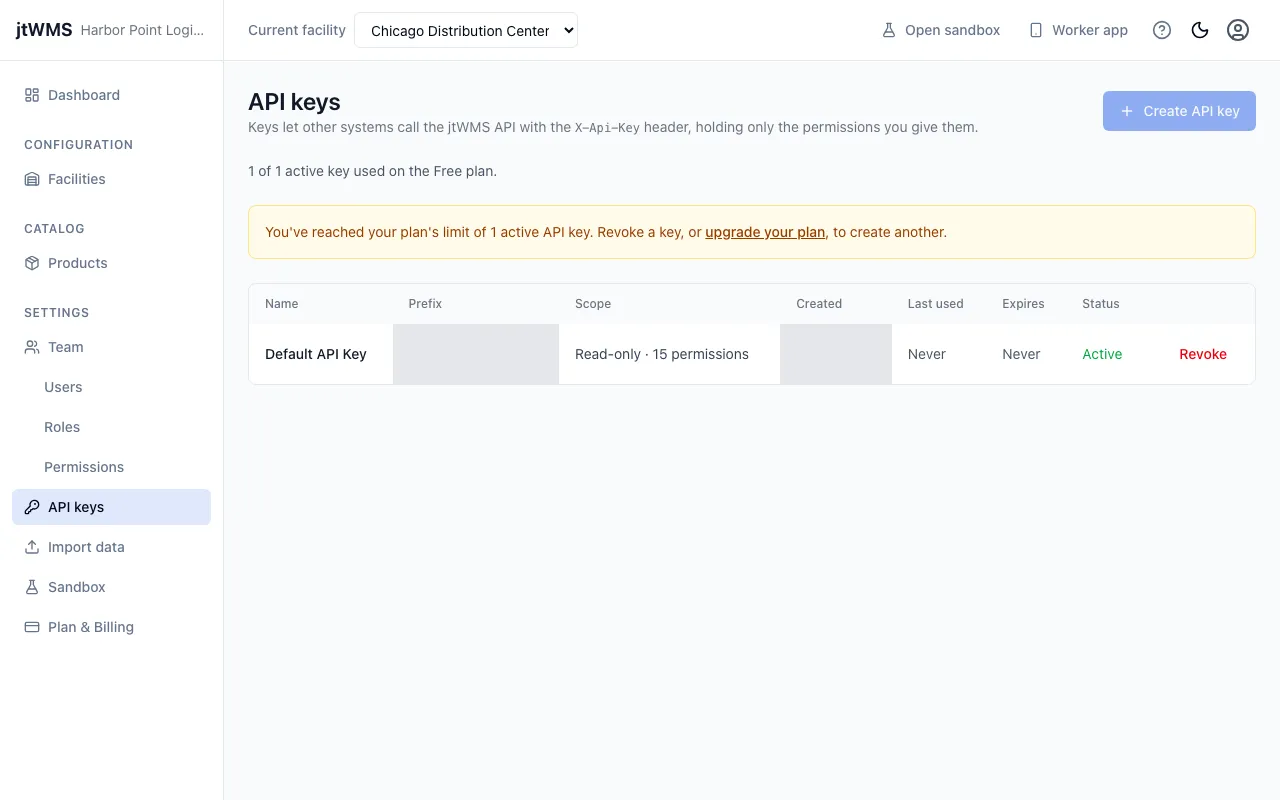
Task: Click the Name column header
Action: pyautogui.click(x=282, y=304)
